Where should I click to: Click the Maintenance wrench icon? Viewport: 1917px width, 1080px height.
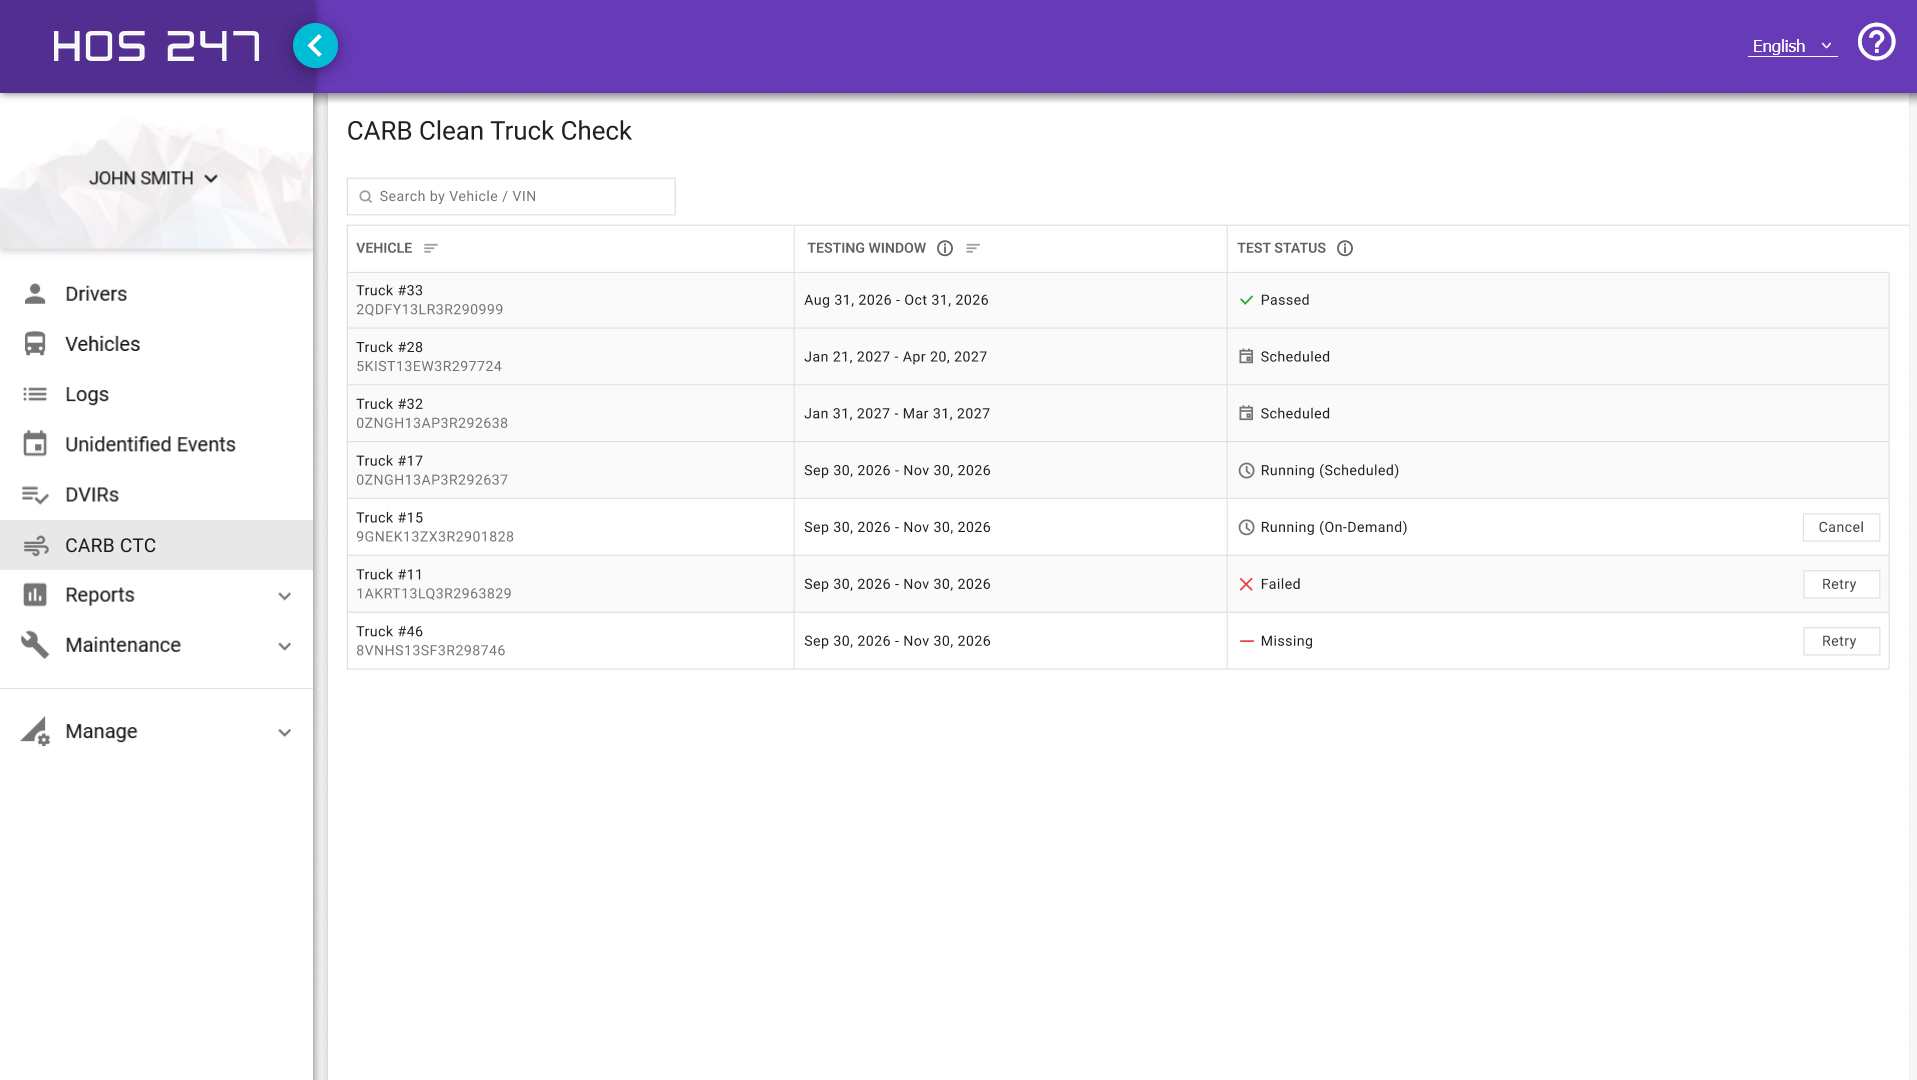coord(35,645)
